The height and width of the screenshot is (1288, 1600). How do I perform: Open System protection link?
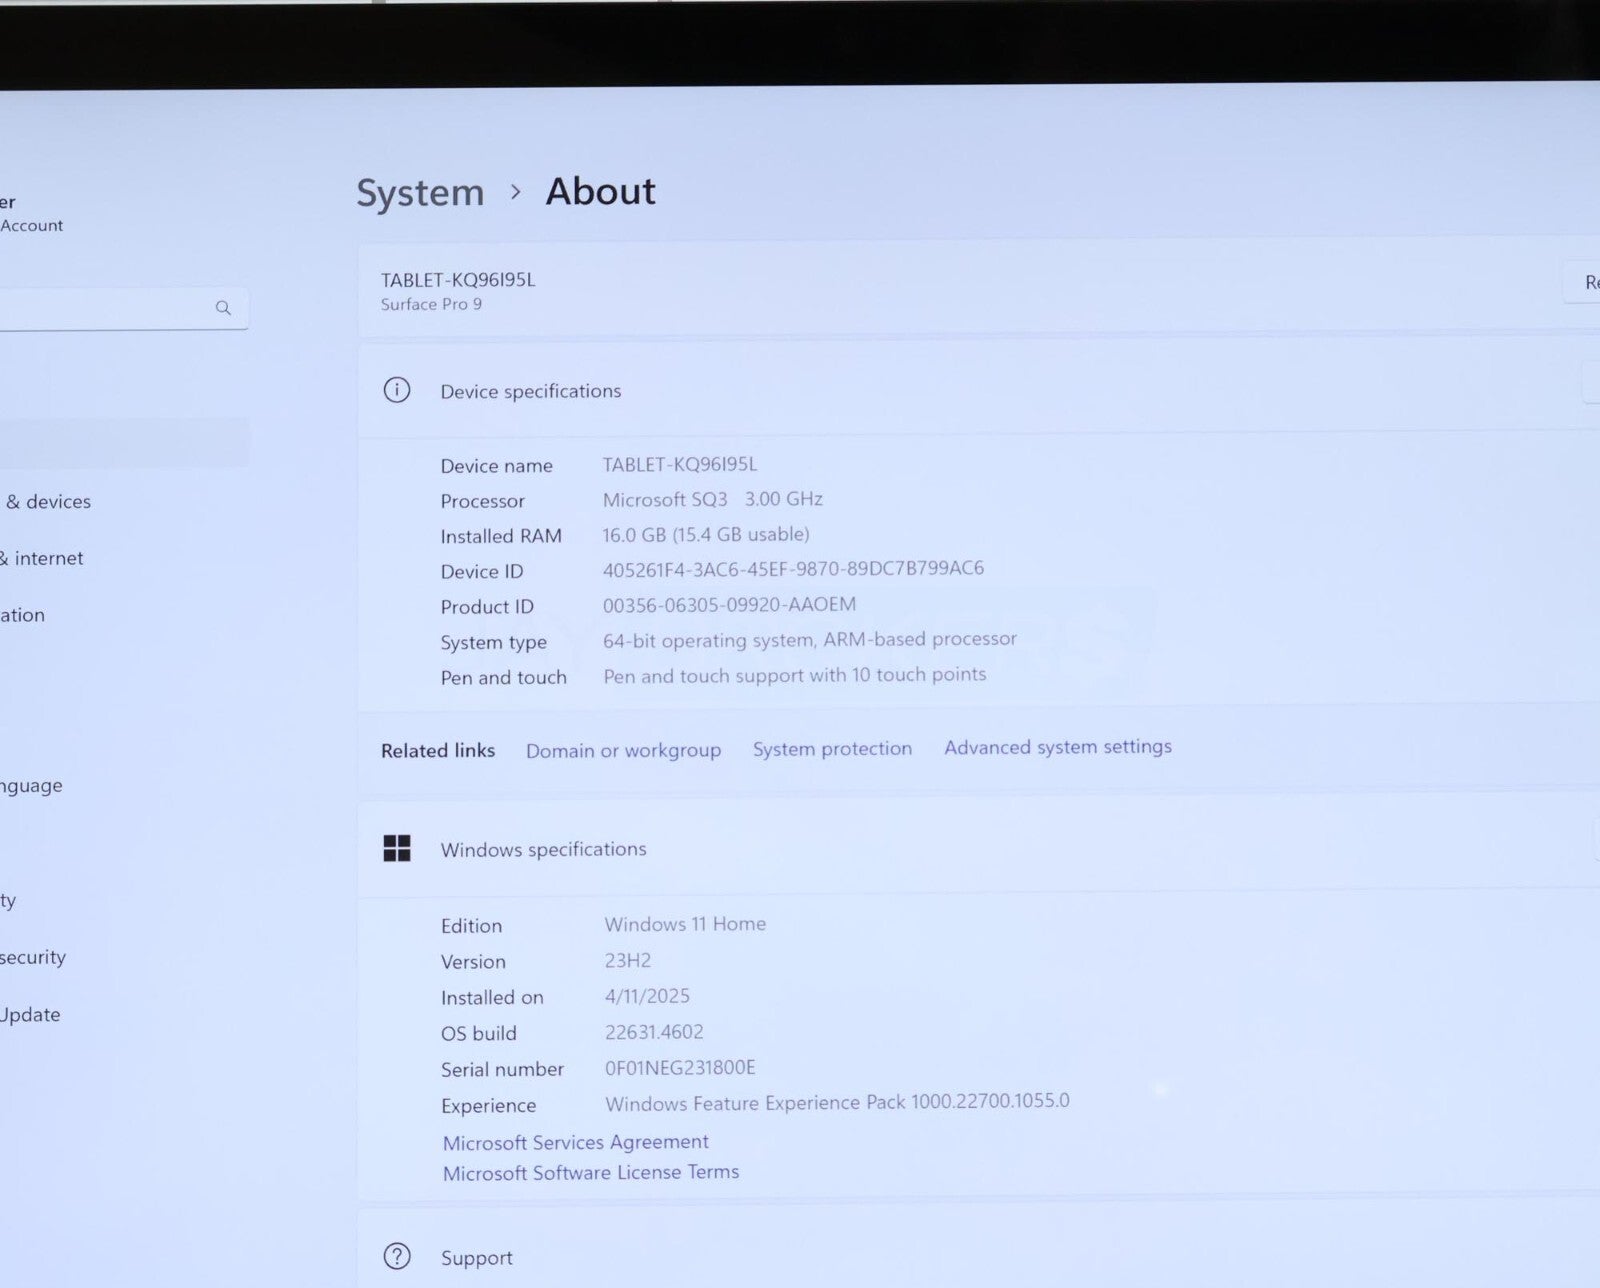click(x=832, y=748)
